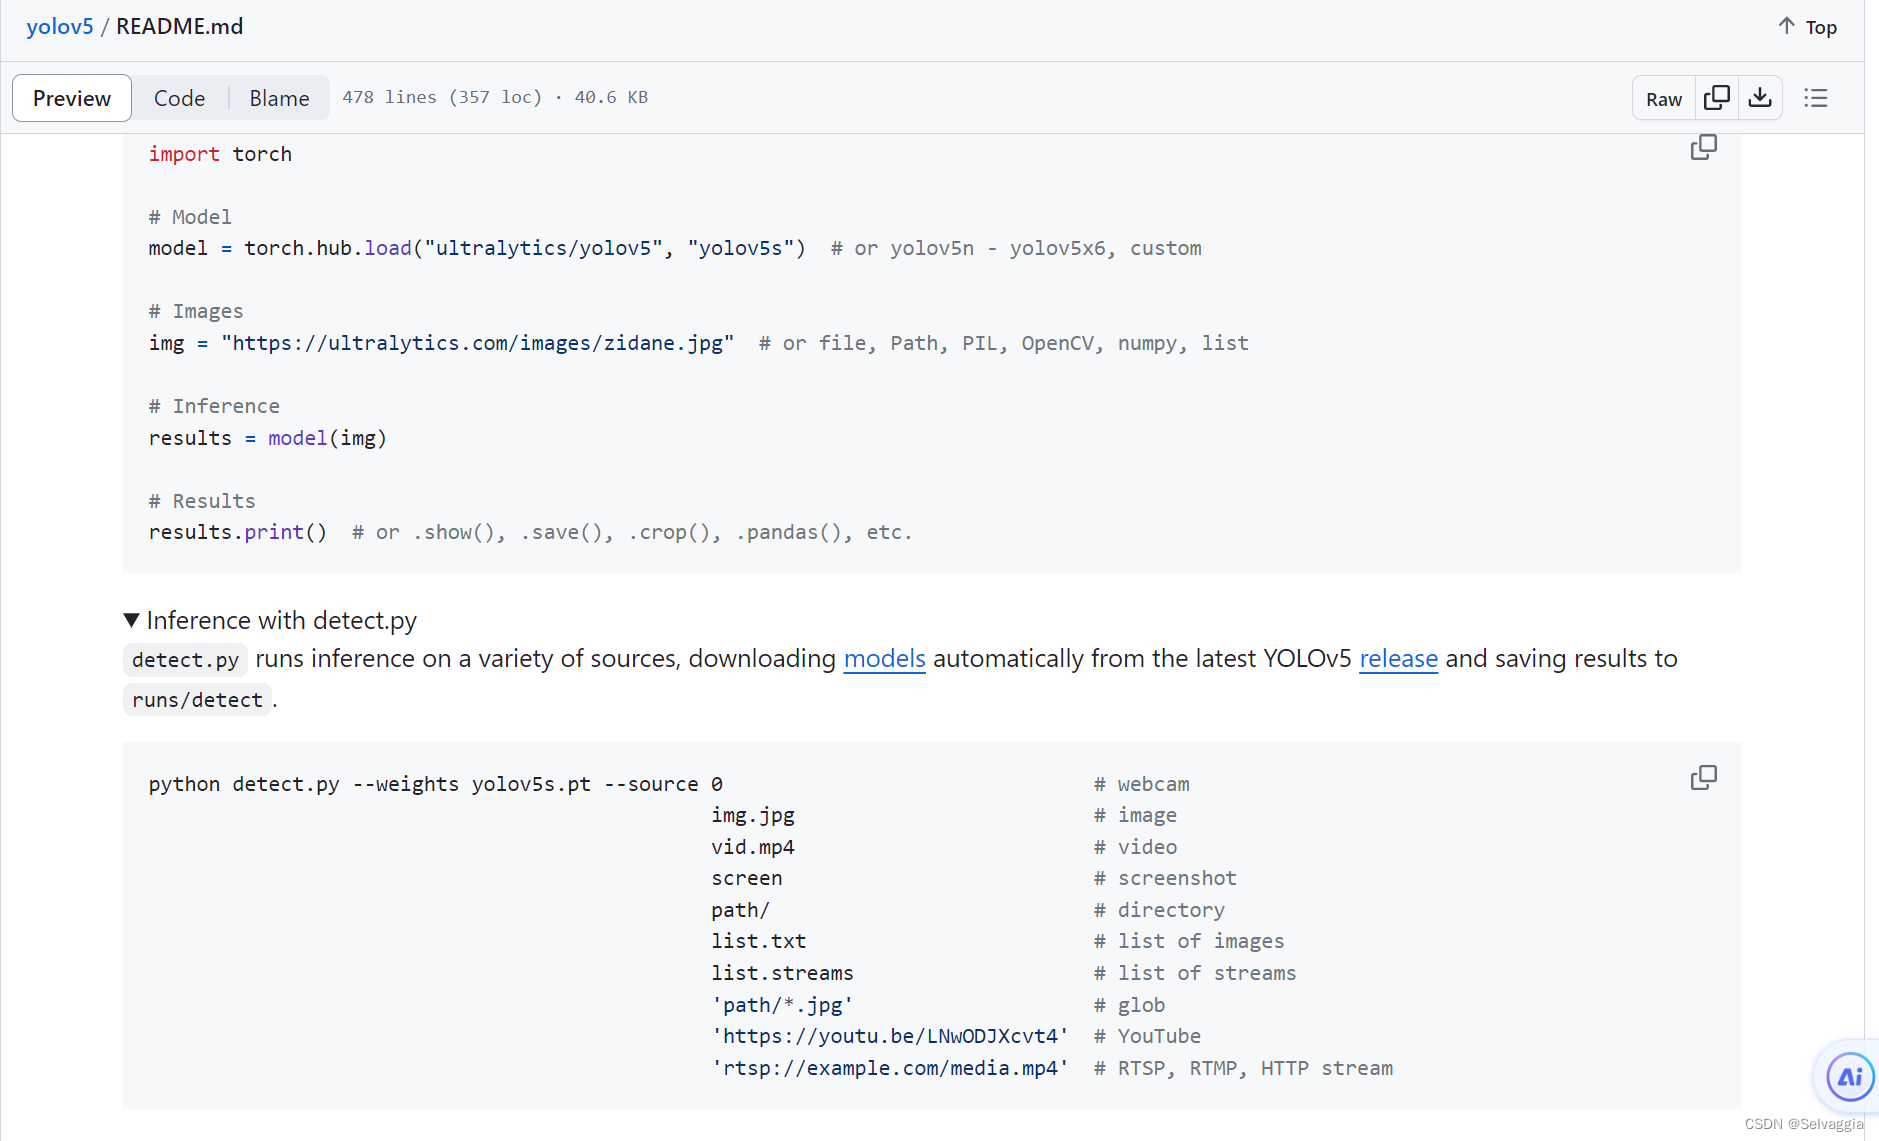Click the 'vid.mp4' source option
Image resolution: width=1879 pixels, height=1141 pixels.
tap(753, 847)
